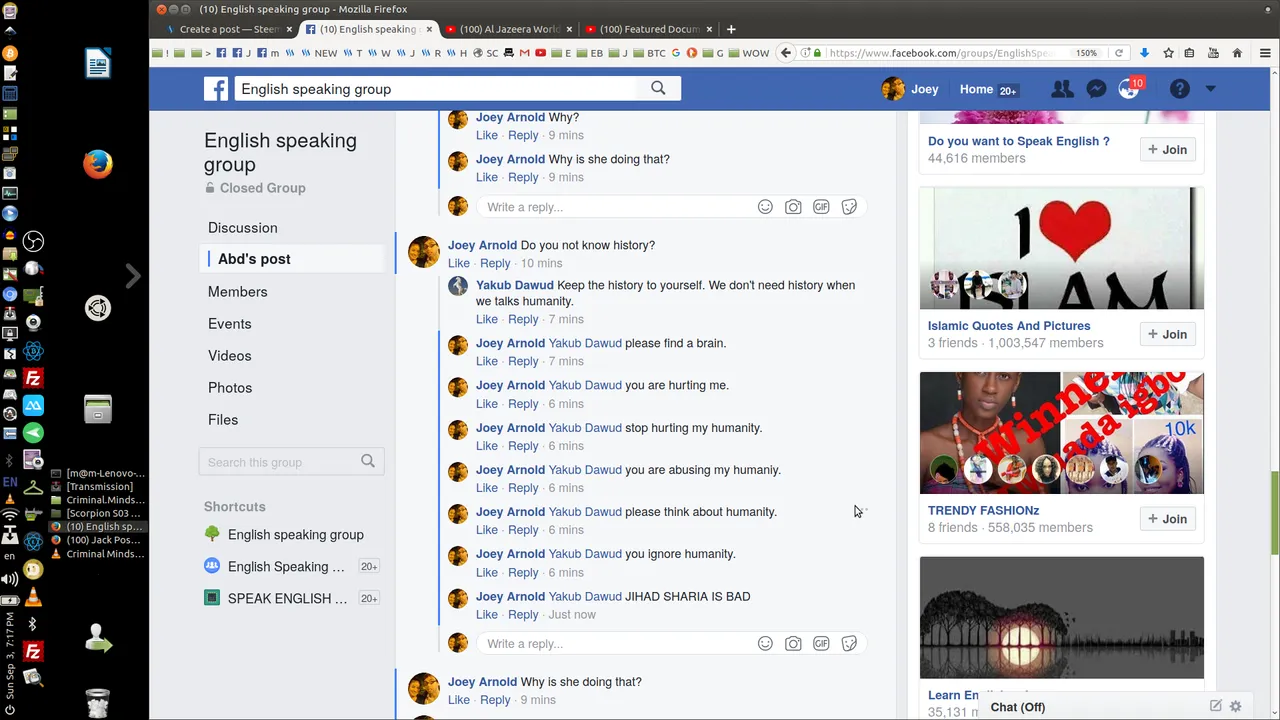
Task: Open a new Firefox tab with plus
Action: click(731, 29)
